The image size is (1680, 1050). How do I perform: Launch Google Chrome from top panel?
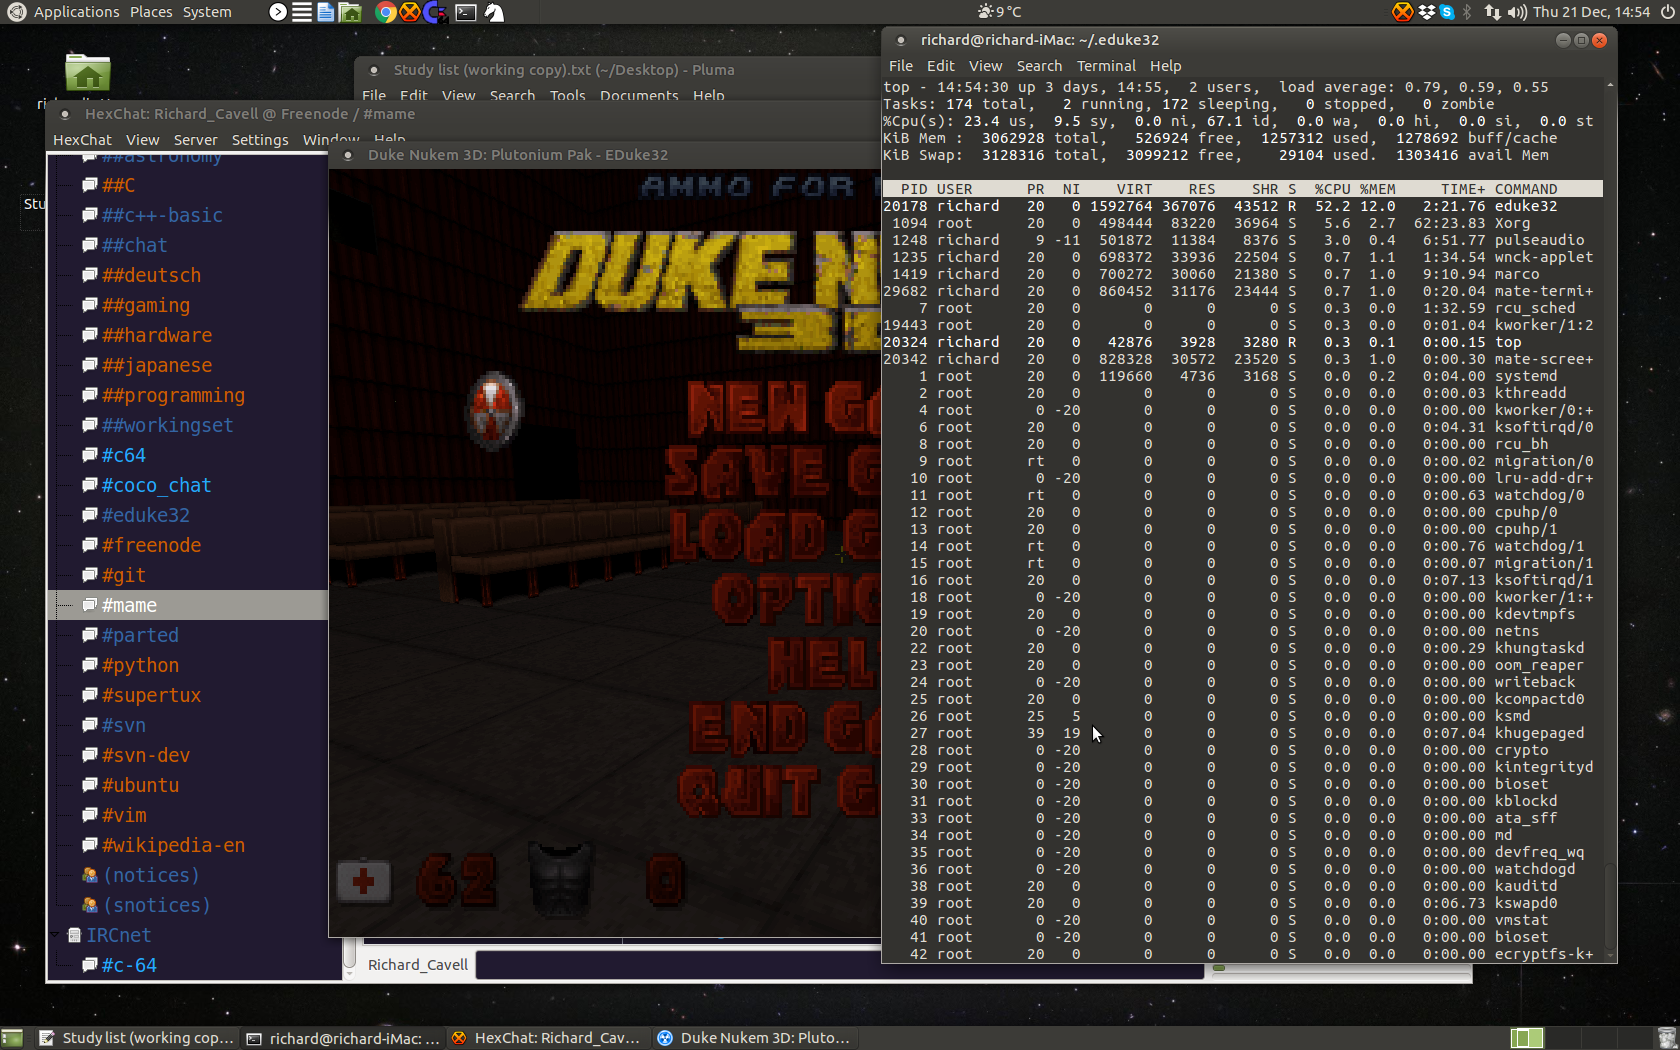click(385, 12)
